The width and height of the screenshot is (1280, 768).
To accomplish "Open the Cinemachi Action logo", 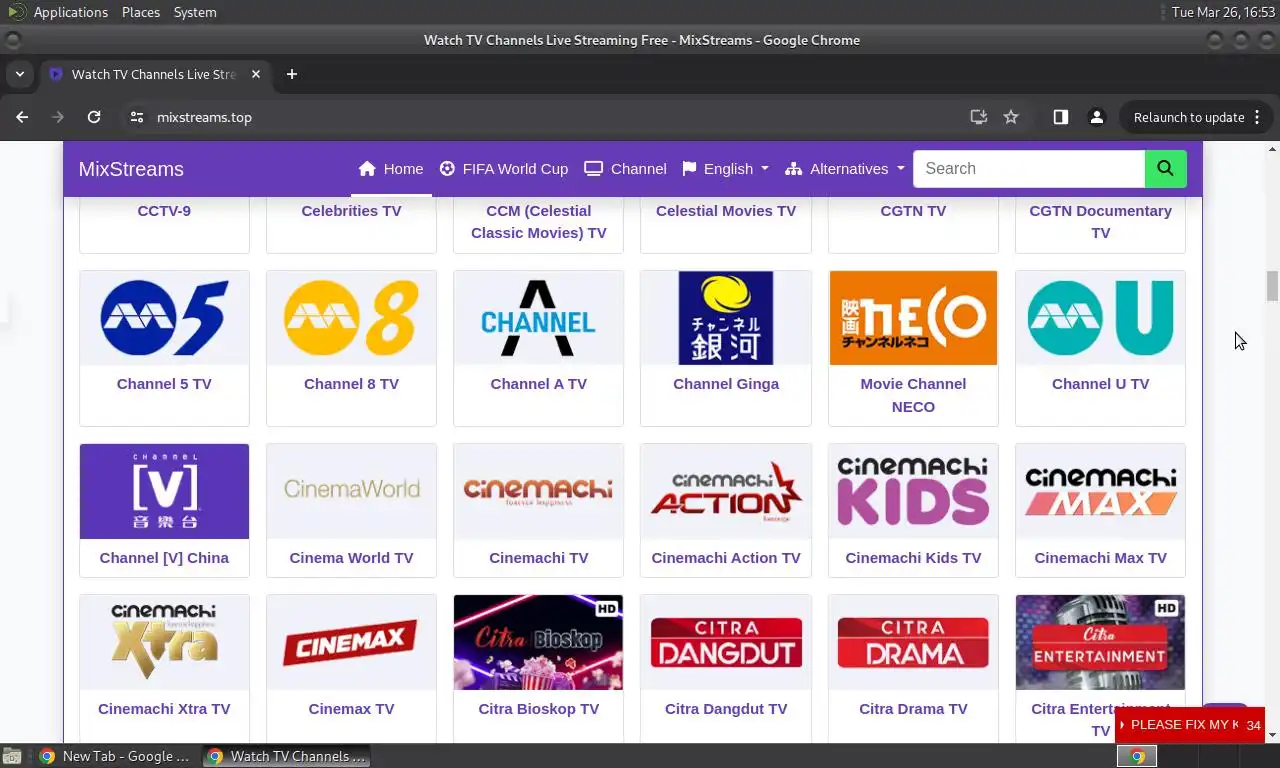I will (x=726, y=491).
